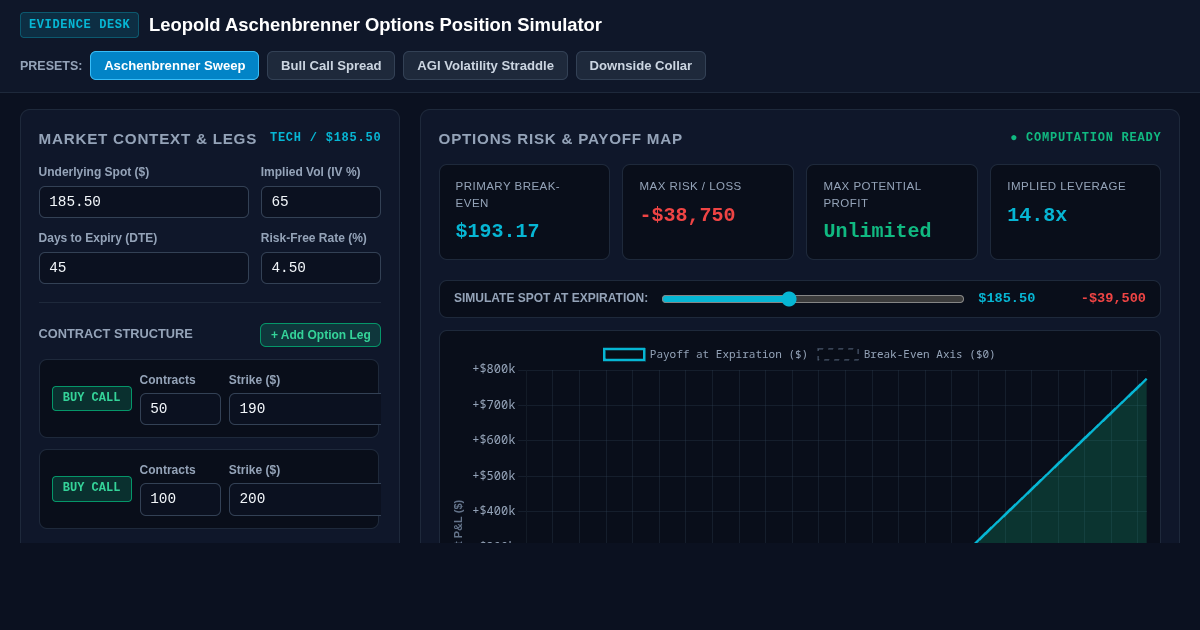
Task: Edit the Risk-Free Rate input
Action: 321,268
